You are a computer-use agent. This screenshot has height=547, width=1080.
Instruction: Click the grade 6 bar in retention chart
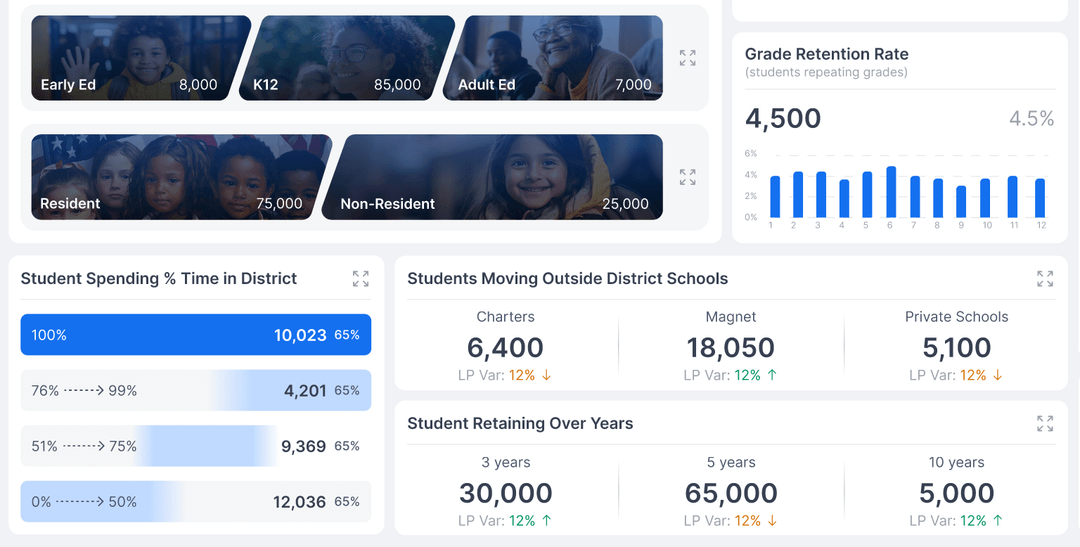point(890,192)
